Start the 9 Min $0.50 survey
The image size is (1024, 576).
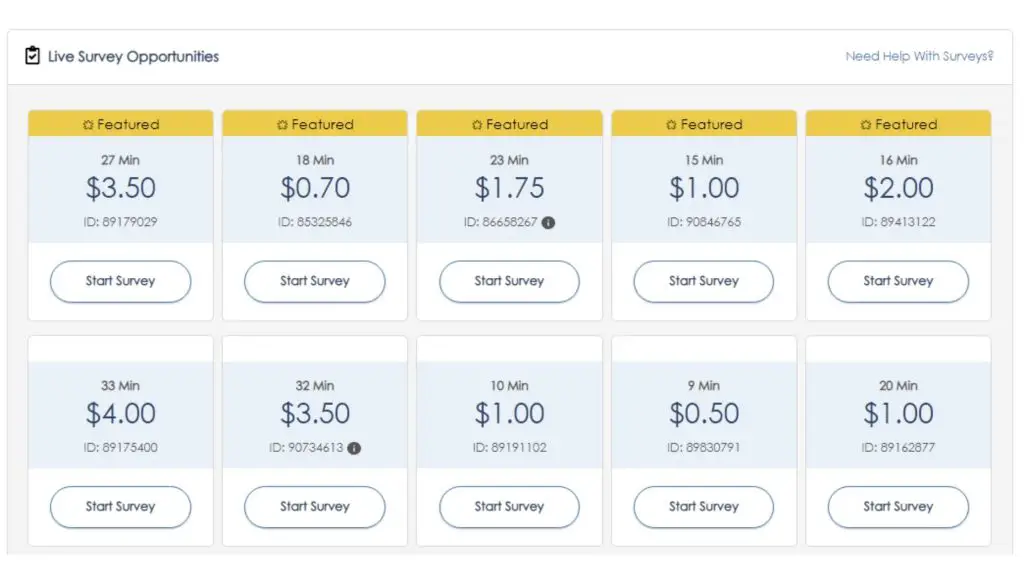tap(703, 507)
